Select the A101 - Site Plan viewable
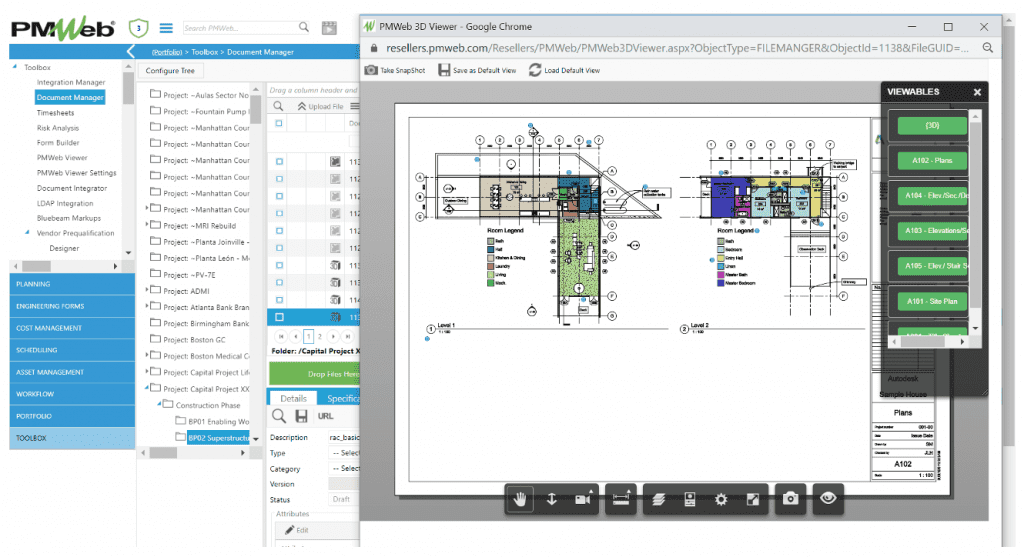1024x557 pixels. click(x=932, y=301)
